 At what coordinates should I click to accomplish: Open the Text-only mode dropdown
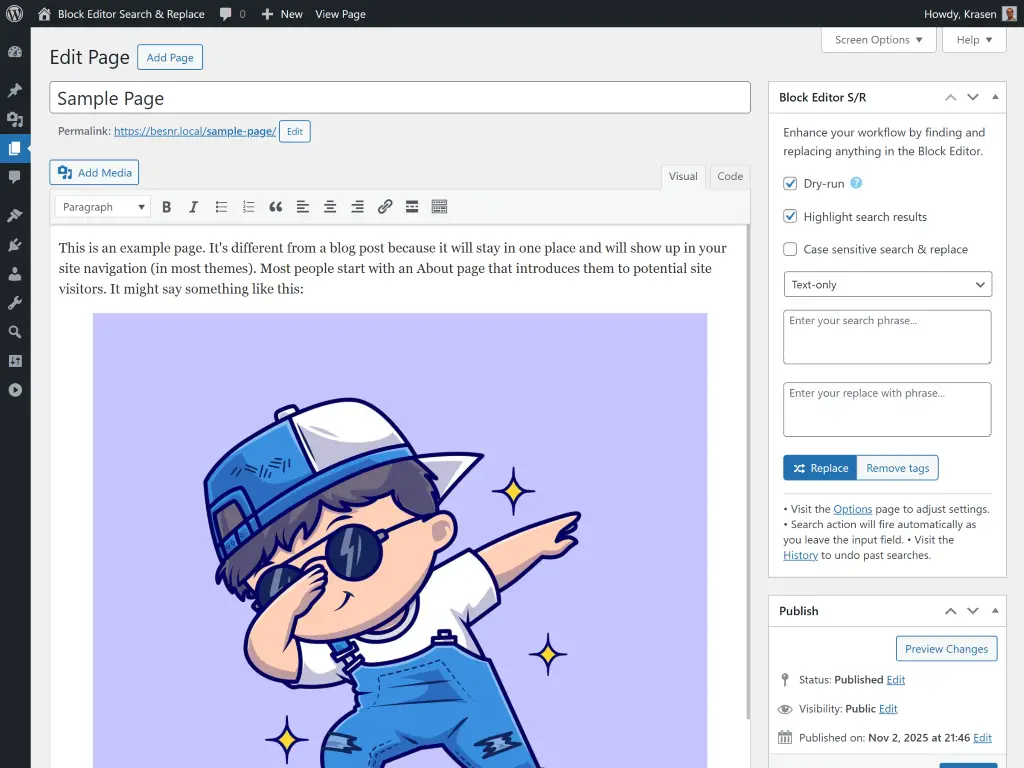point(886,284)
